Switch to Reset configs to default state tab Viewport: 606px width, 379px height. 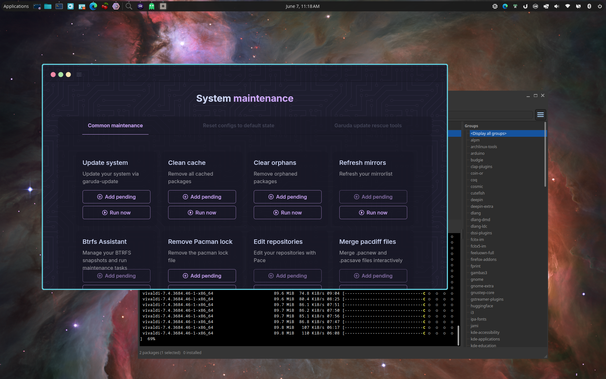(x=238, y=126)
